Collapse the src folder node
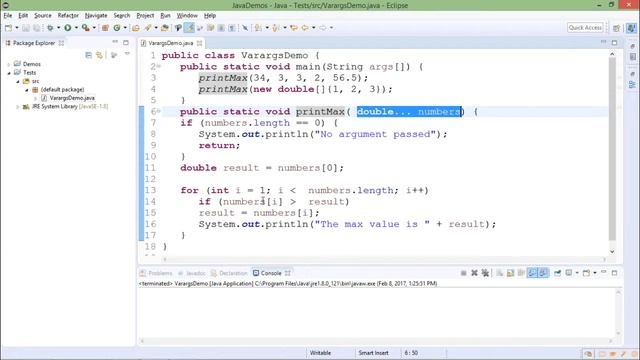This screenshot has width=640, height=360. coord(18,81)
